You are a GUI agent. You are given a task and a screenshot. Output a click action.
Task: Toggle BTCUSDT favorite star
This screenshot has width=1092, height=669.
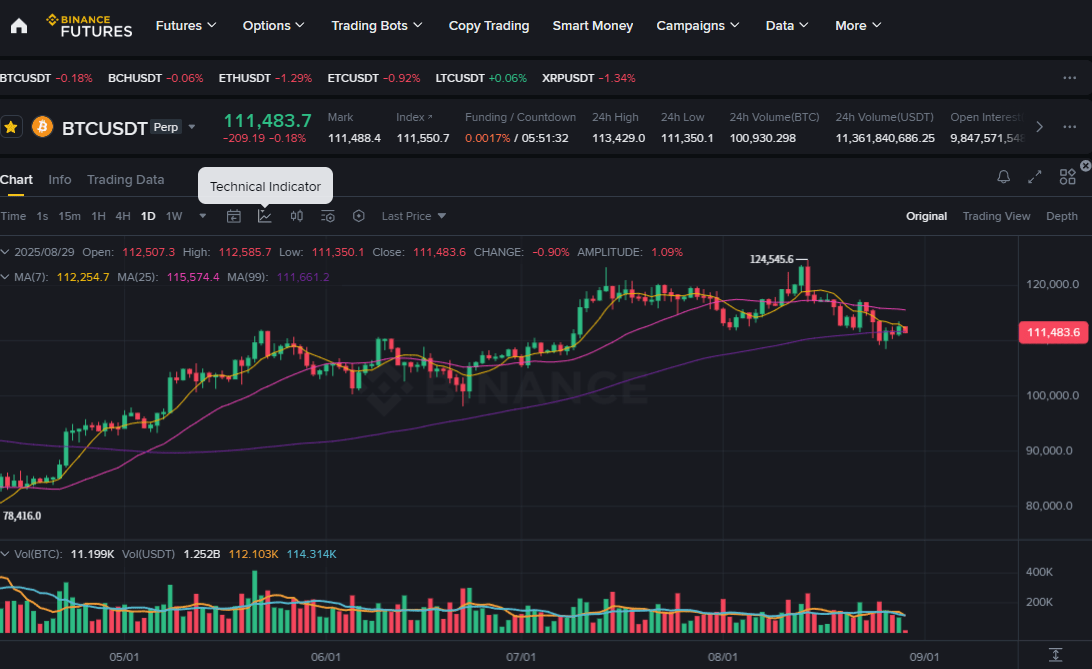coord(11,127)
